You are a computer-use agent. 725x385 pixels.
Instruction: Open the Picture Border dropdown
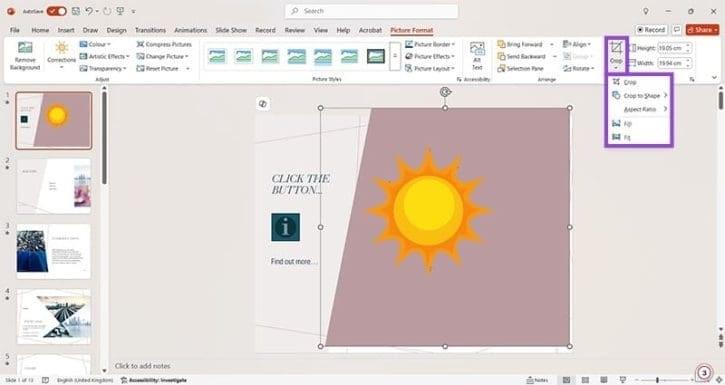pyautogui.click(x=430, y=44)
